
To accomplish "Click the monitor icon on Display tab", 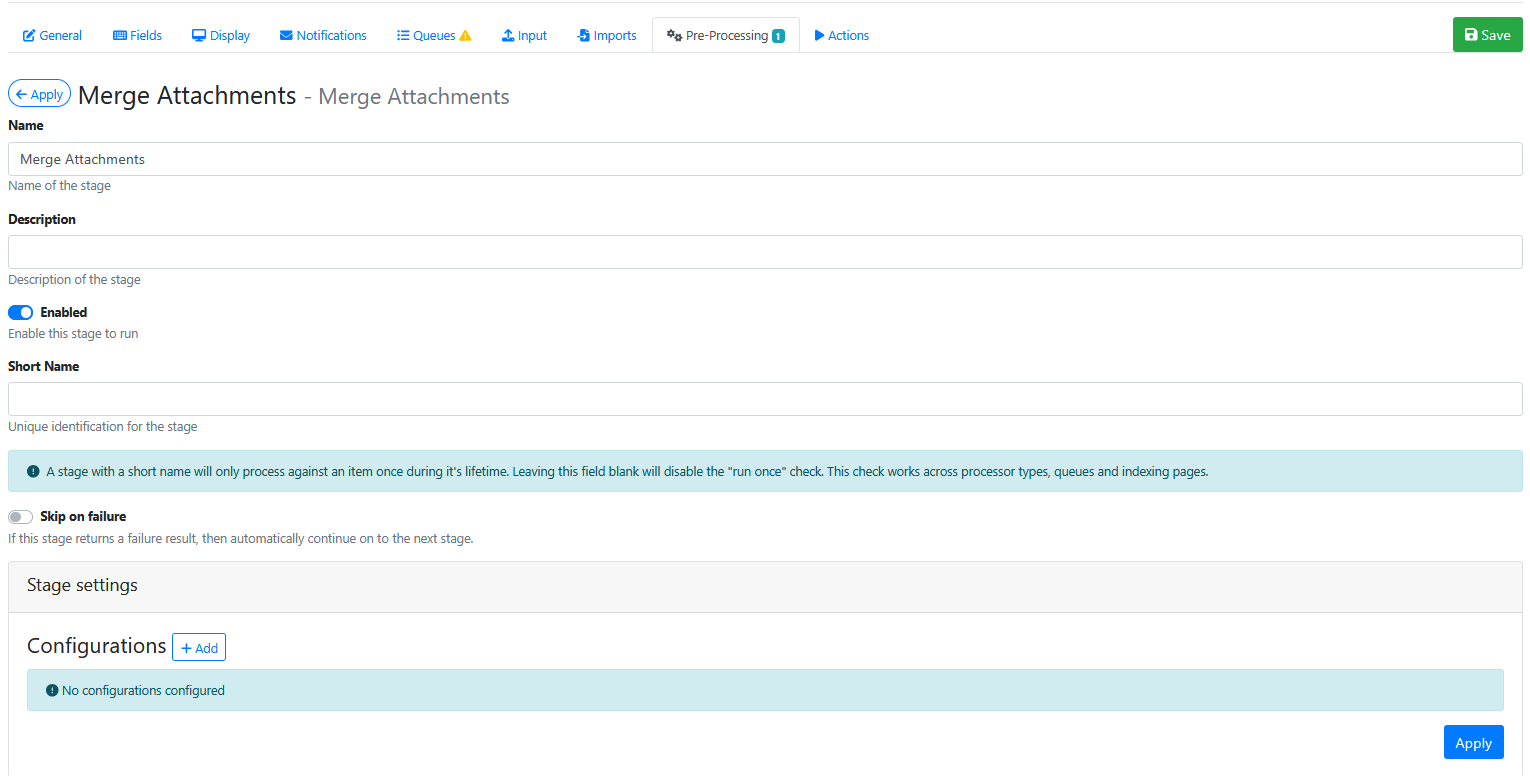I will [199, 36].
